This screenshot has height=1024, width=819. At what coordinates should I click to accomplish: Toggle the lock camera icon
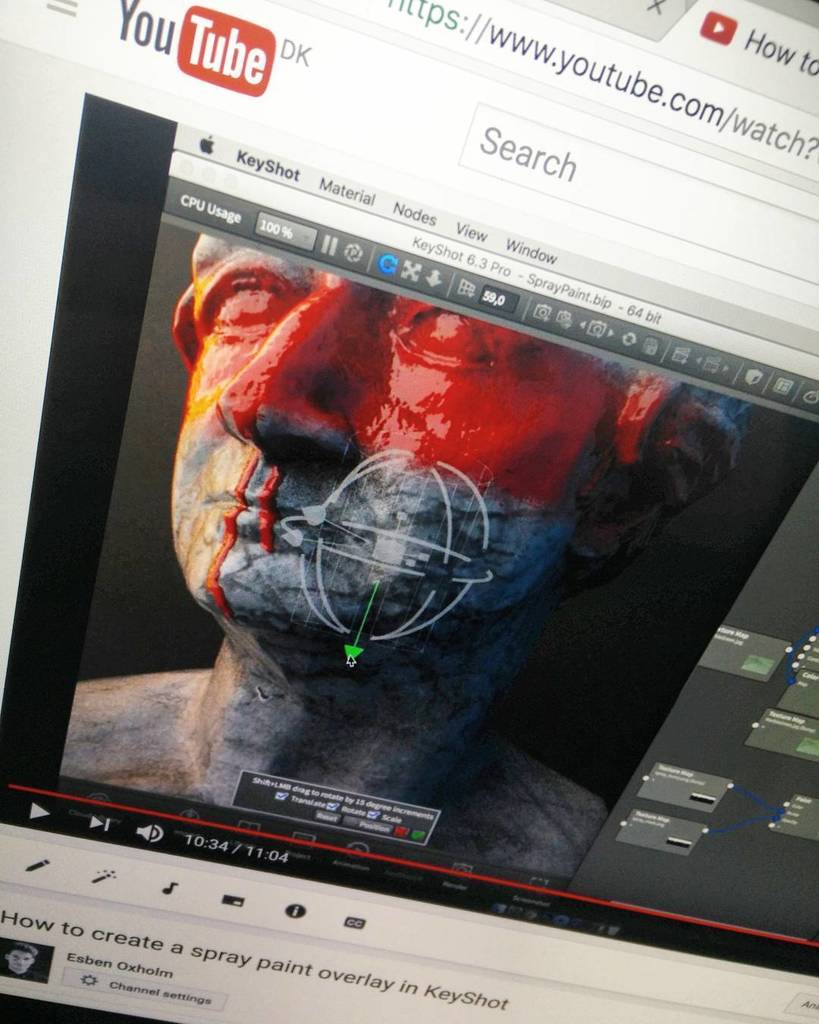point(650,347)
